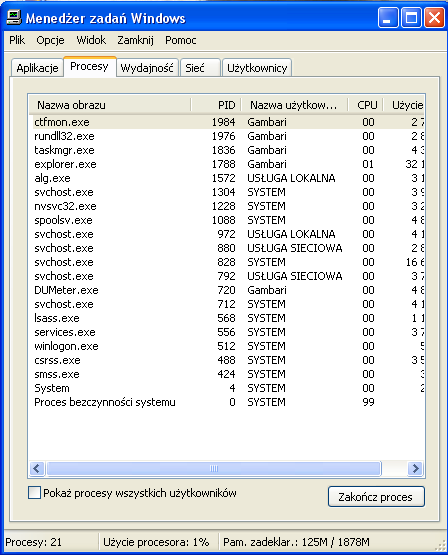Viewport: 448px width, 555px height.
Task: Click Pam. zadeklar. 125M / 1878M status
Action: coord(296,542)
